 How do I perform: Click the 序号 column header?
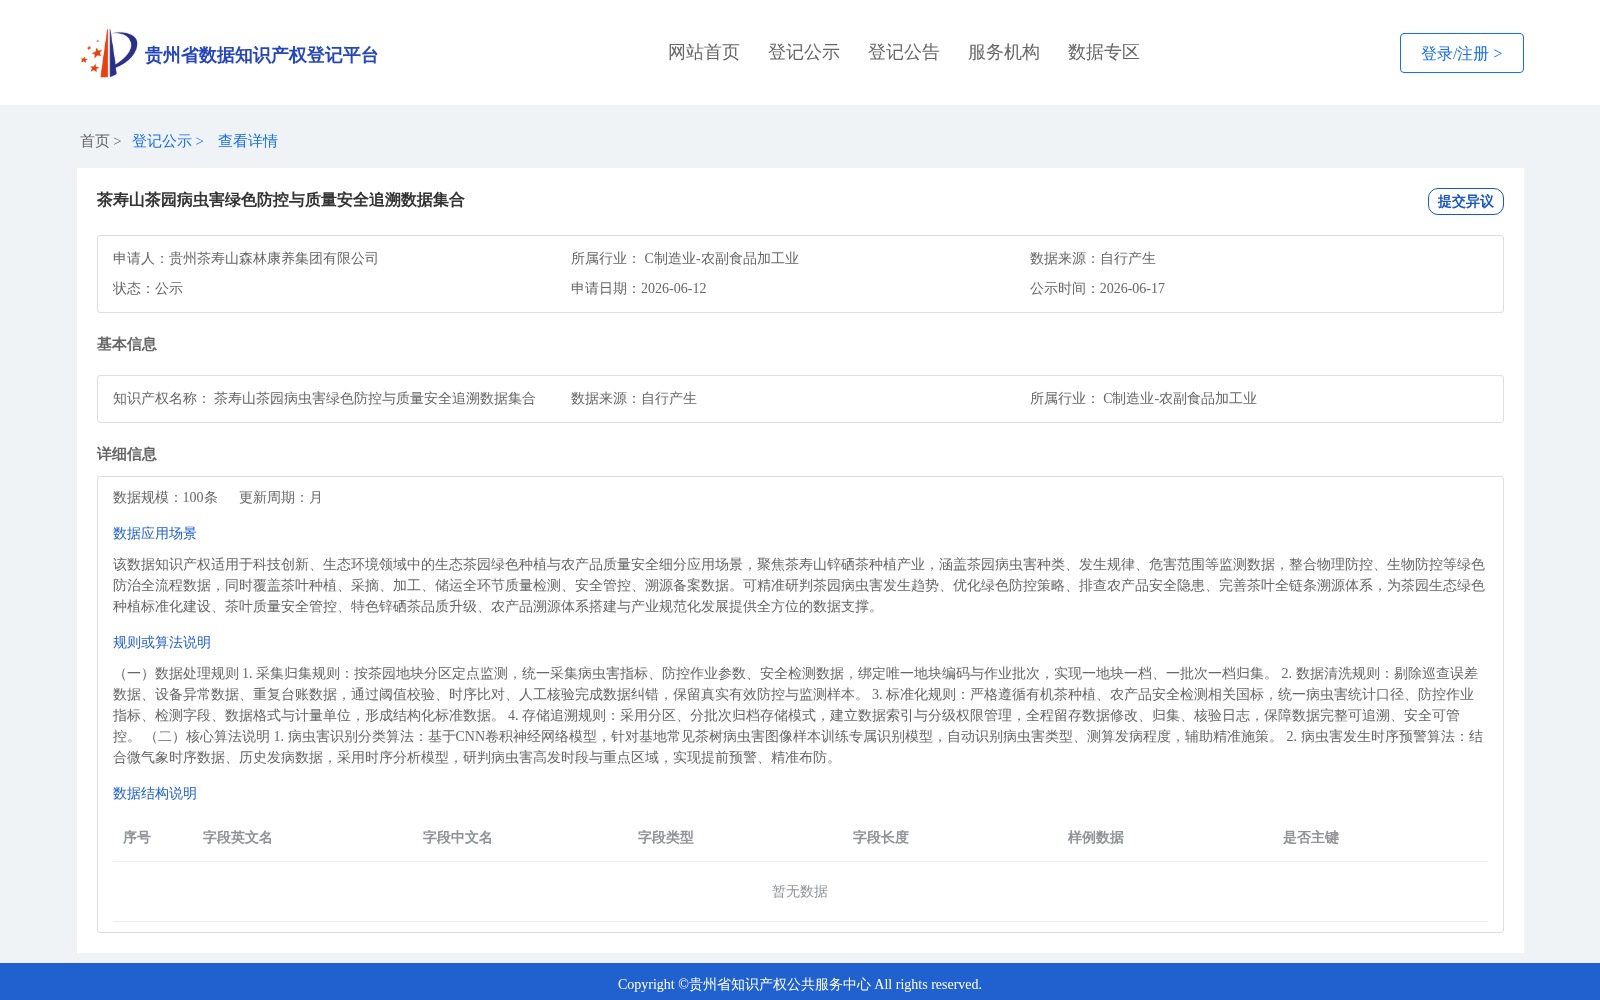[x=137, y=837]
